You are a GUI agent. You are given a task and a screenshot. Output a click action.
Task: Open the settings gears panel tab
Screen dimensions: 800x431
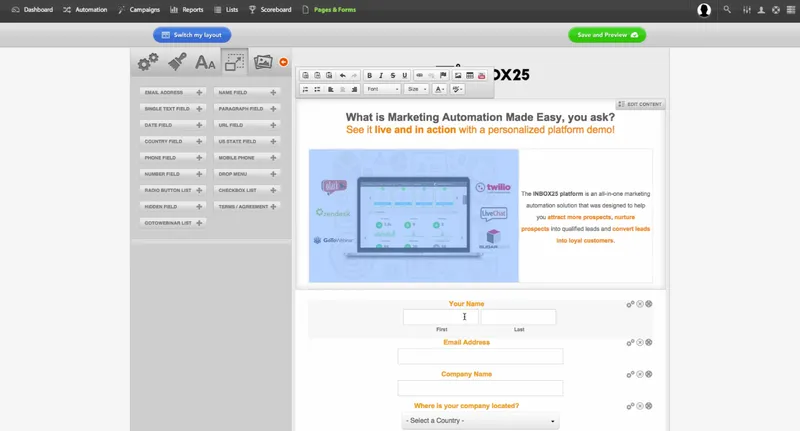pyautogui.click(x=148, y=62)
